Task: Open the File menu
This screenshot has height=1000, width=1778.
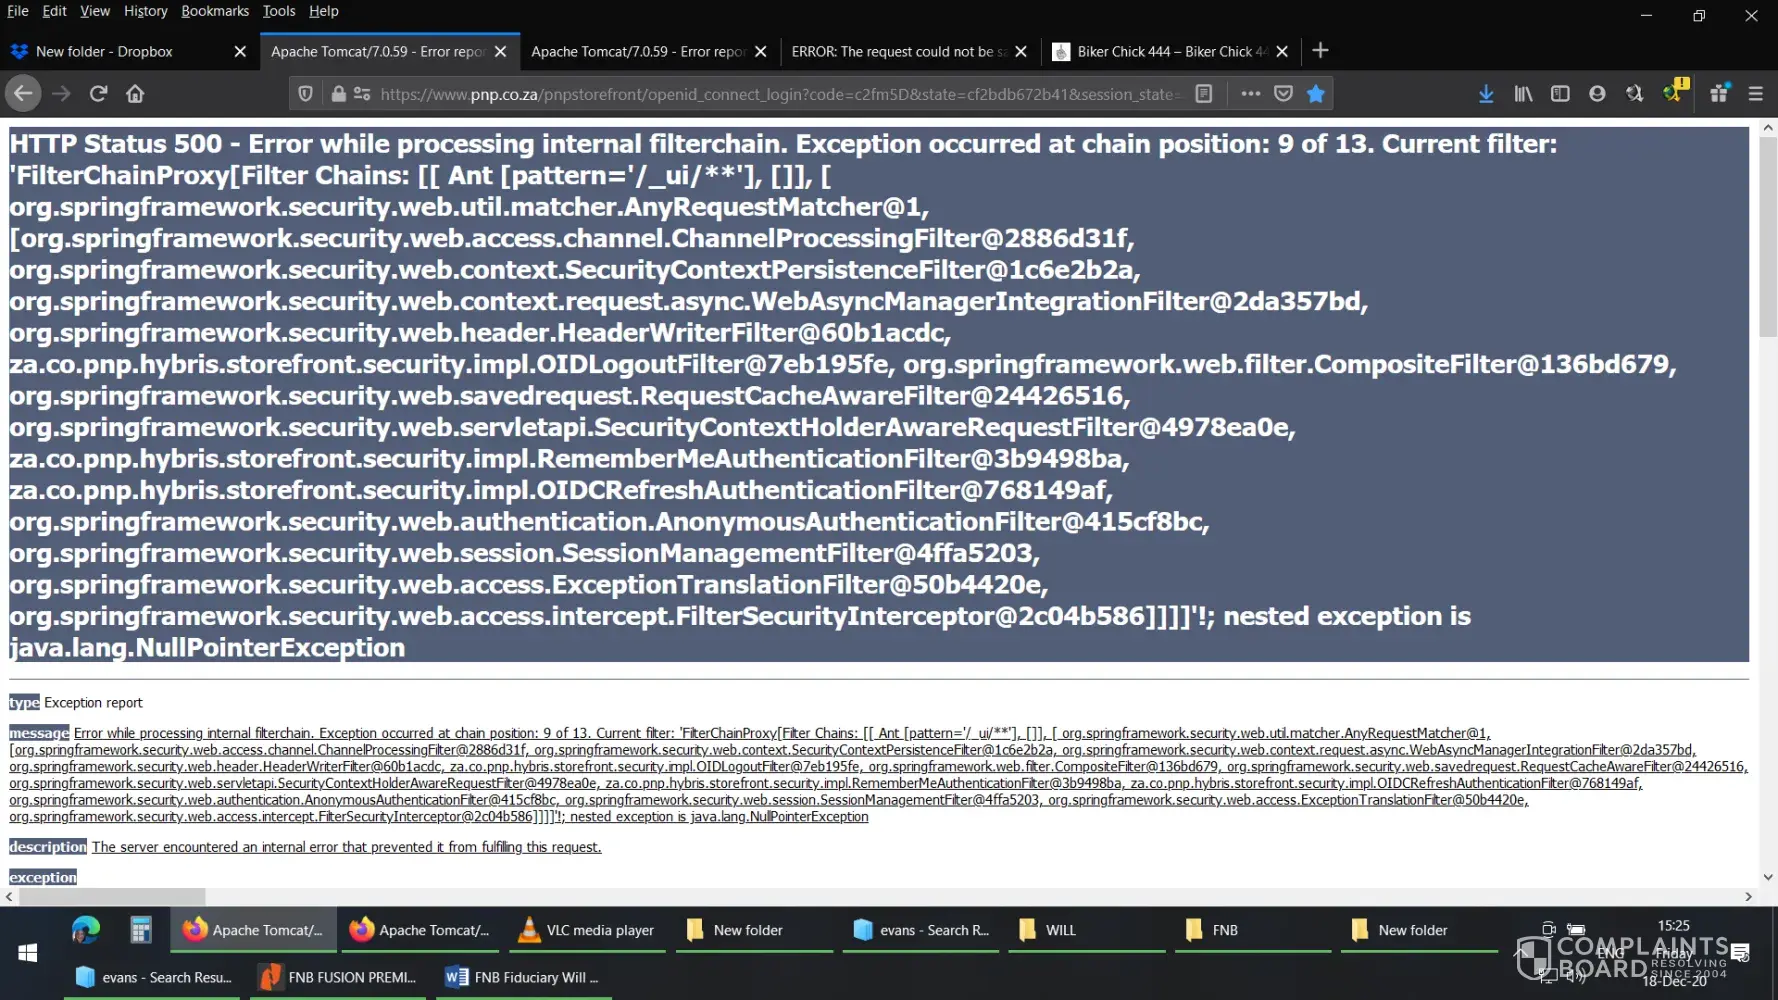Action: coord(17,11)
